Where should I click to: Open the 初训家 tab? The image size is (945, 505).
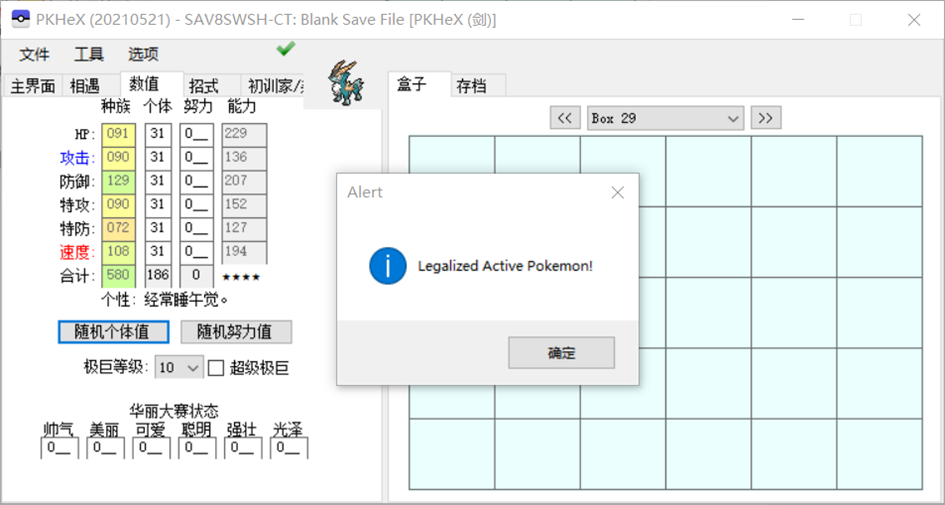[x=272, y=86]
